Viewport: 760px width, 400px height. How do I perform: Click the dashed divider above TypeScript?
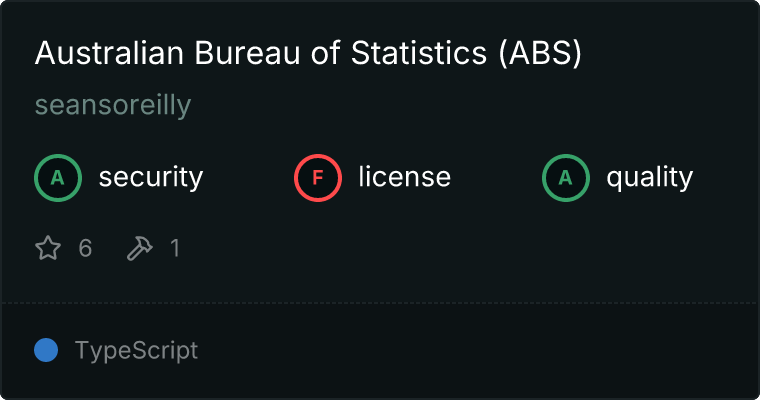380,302
